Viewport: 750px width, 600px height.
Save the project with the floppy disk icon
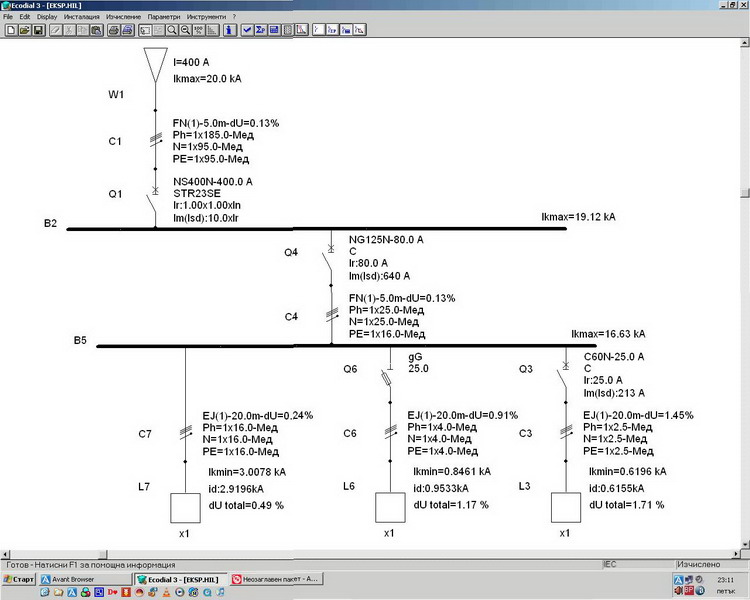(38, 30)
